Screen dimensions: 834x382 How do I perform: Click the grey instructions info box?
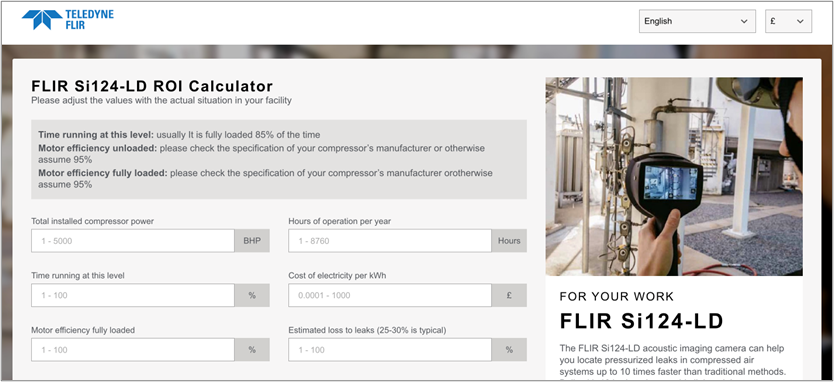pyautogui.click(x=279, y=159)
